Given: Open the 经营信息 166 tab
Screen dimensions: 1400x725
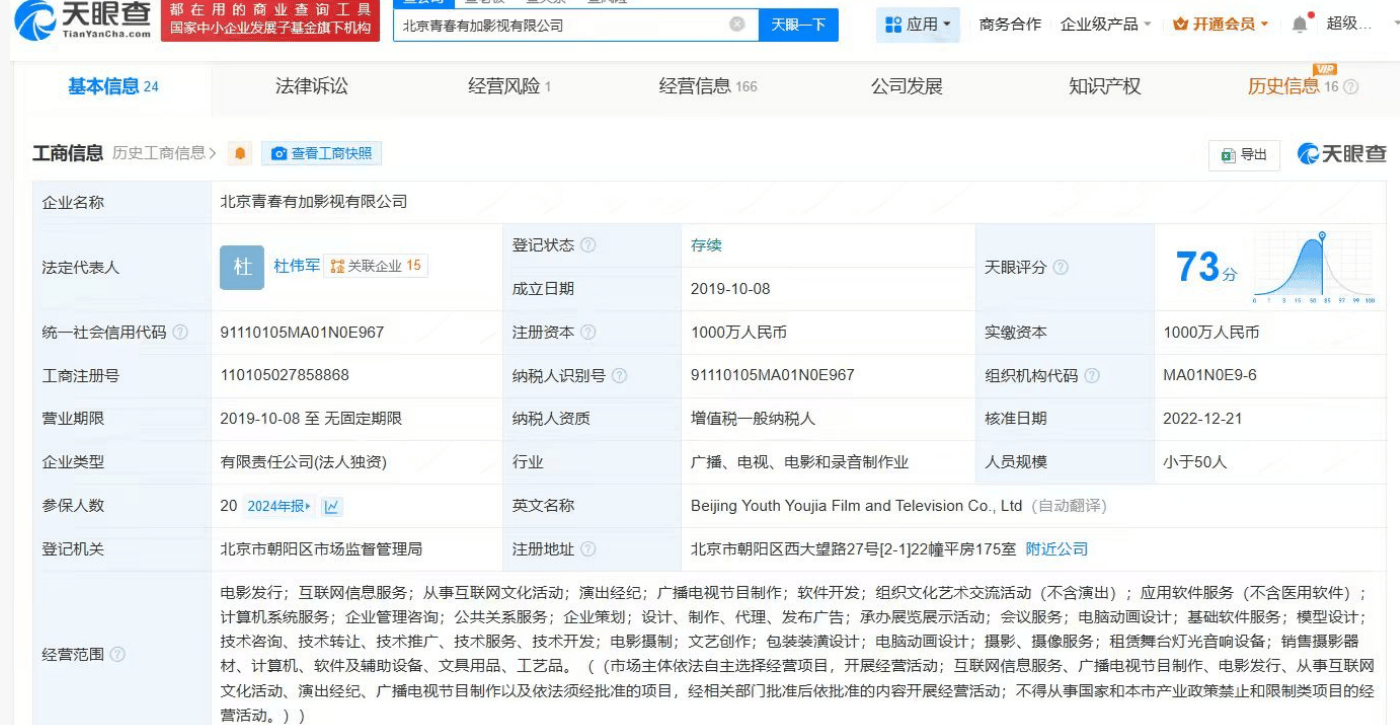Looking at the screenshot, I should click(x=708, y=87).
